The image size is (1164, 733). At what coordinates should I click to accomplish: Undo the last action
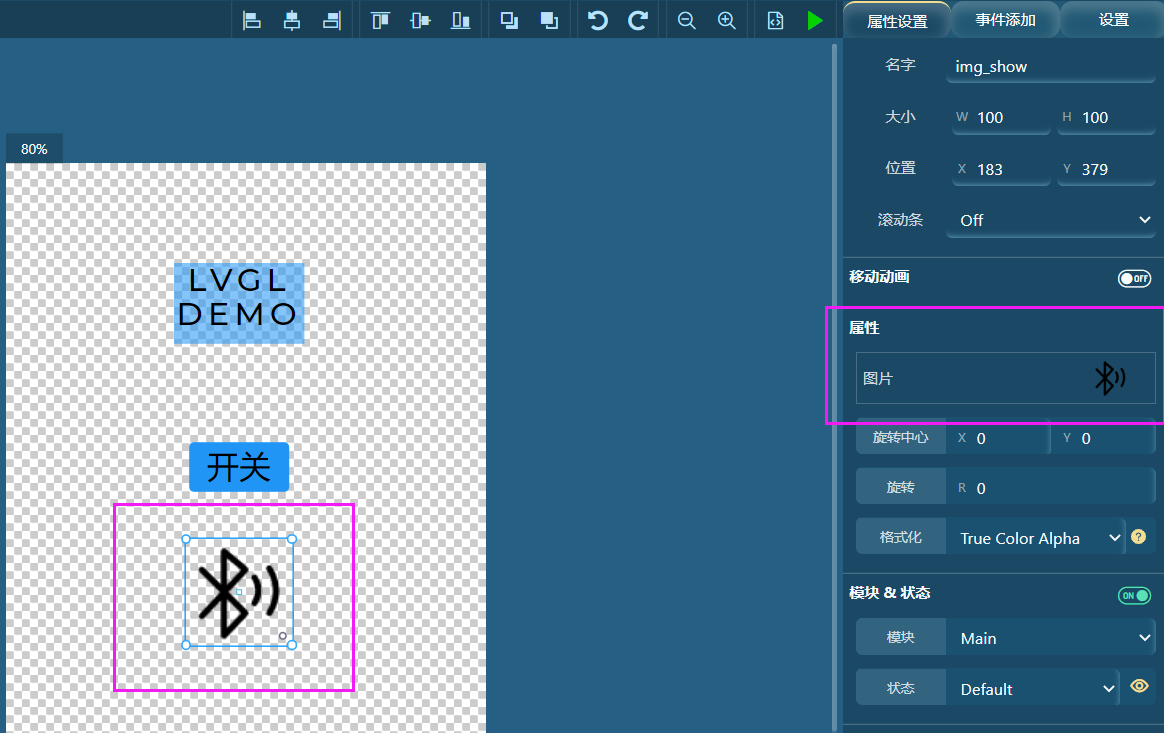(598, 20)
